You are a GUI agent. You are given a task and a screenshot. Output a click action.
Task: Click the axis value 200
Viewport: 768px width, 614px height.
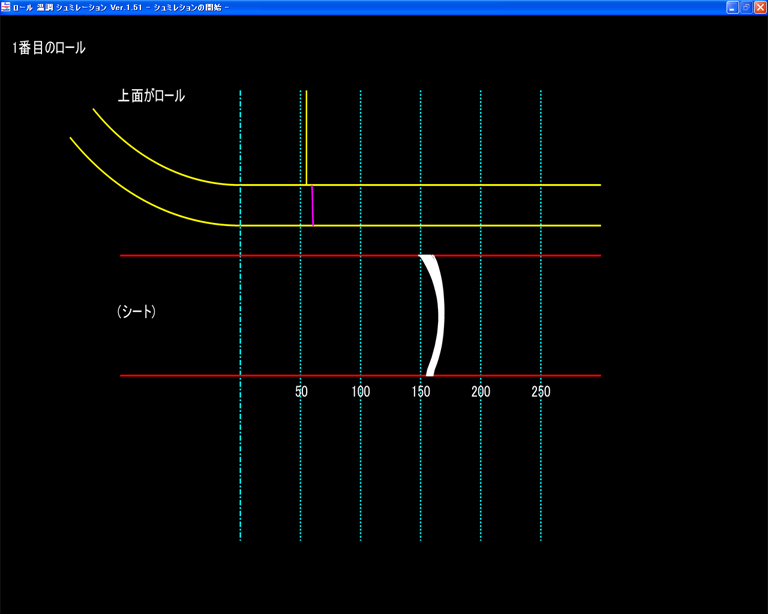[x=481, y=392]
